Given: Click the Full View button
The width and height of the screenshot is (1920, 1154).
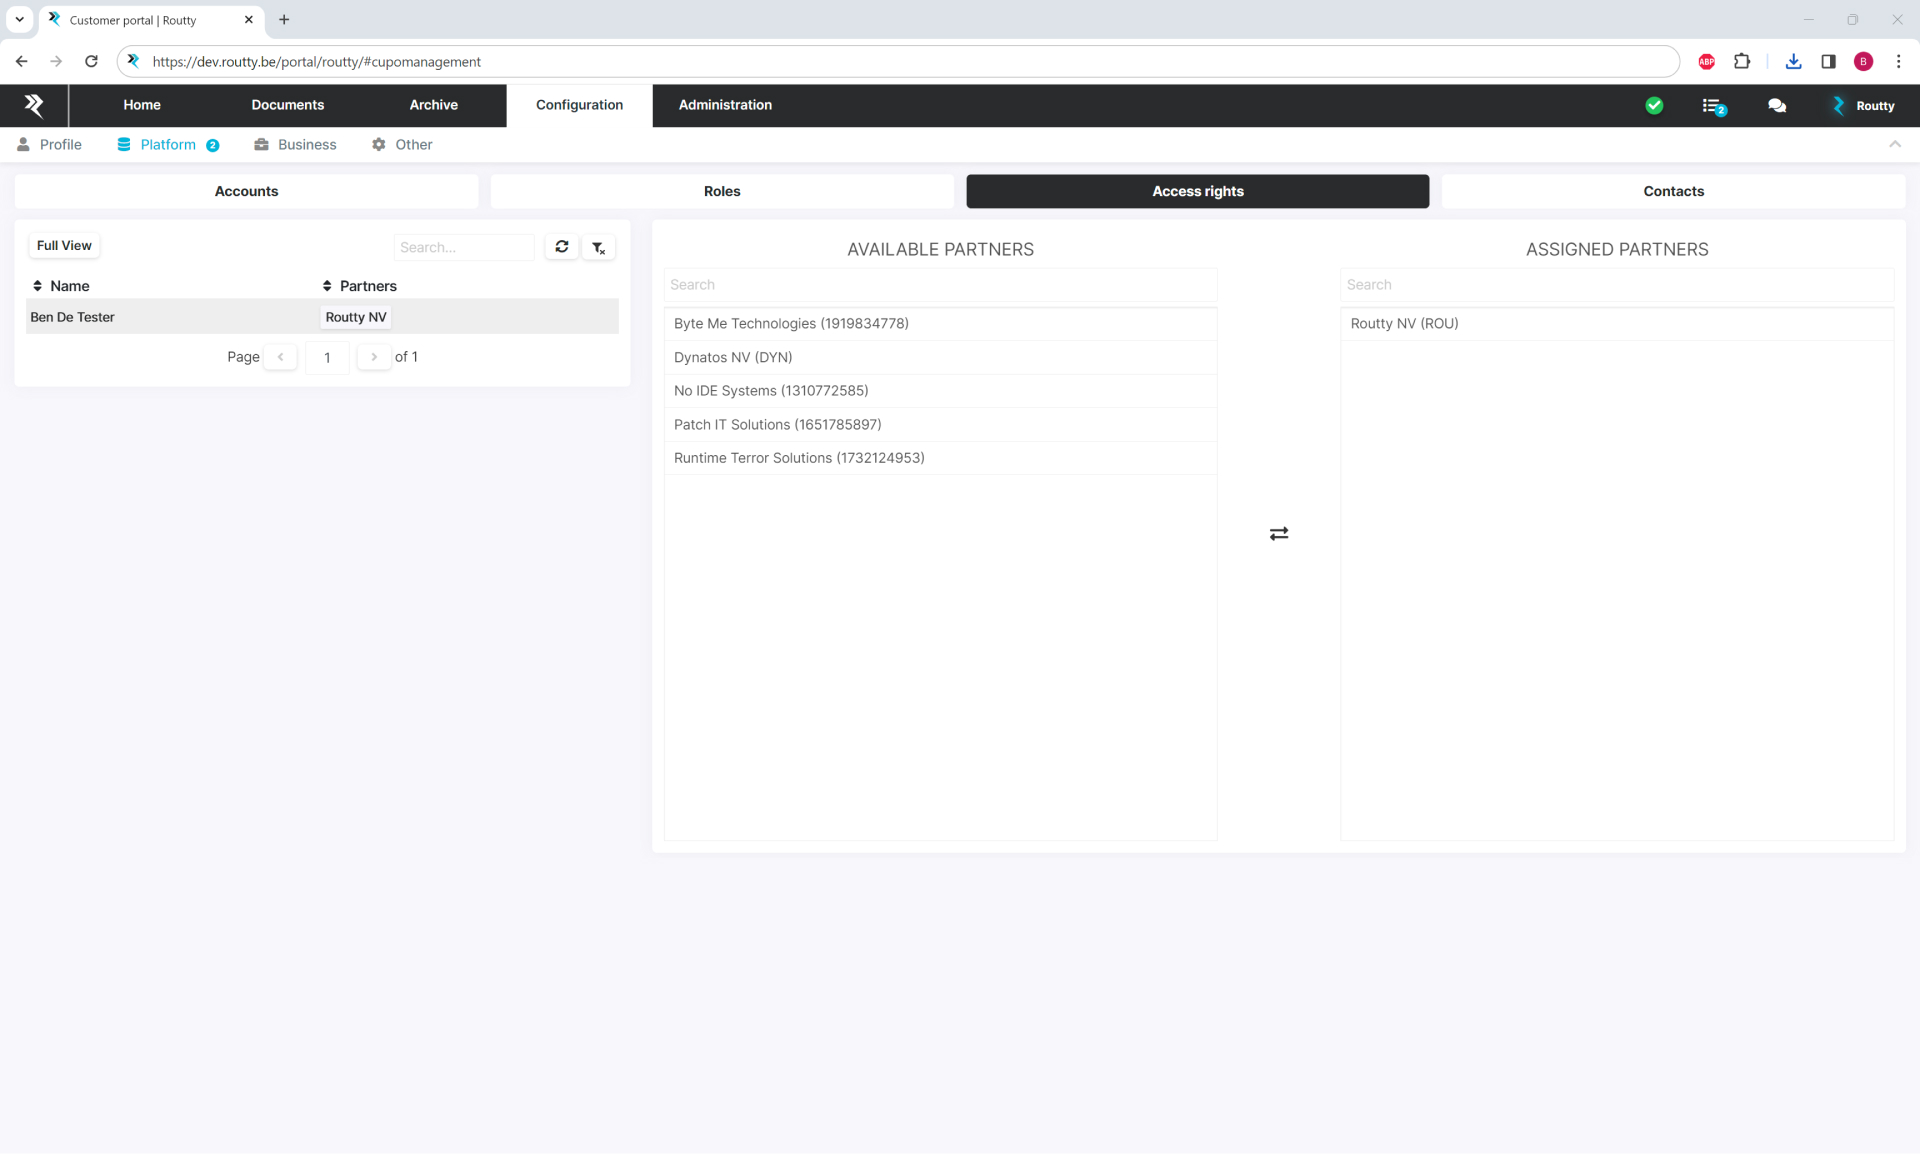Looking at the screenshot, I should click(x=64, y=246).
